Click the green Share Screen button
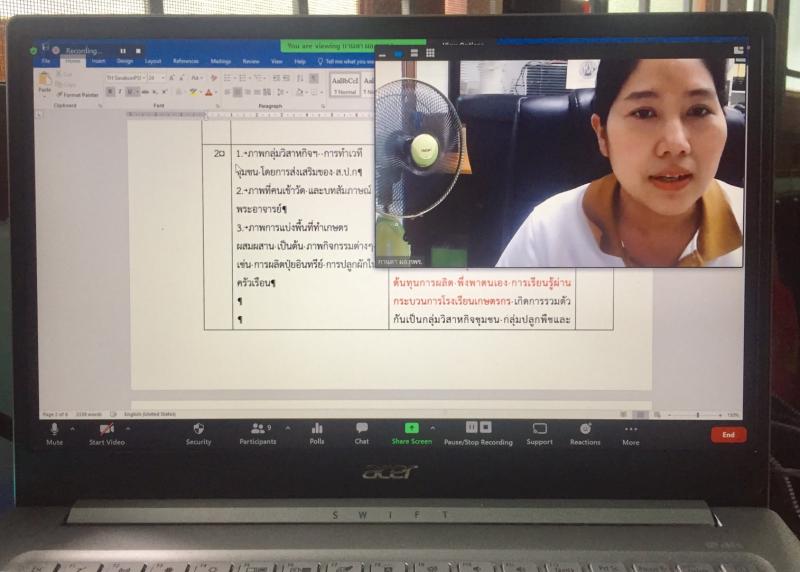This screenshot has height=572, width=800. [412, 434]
